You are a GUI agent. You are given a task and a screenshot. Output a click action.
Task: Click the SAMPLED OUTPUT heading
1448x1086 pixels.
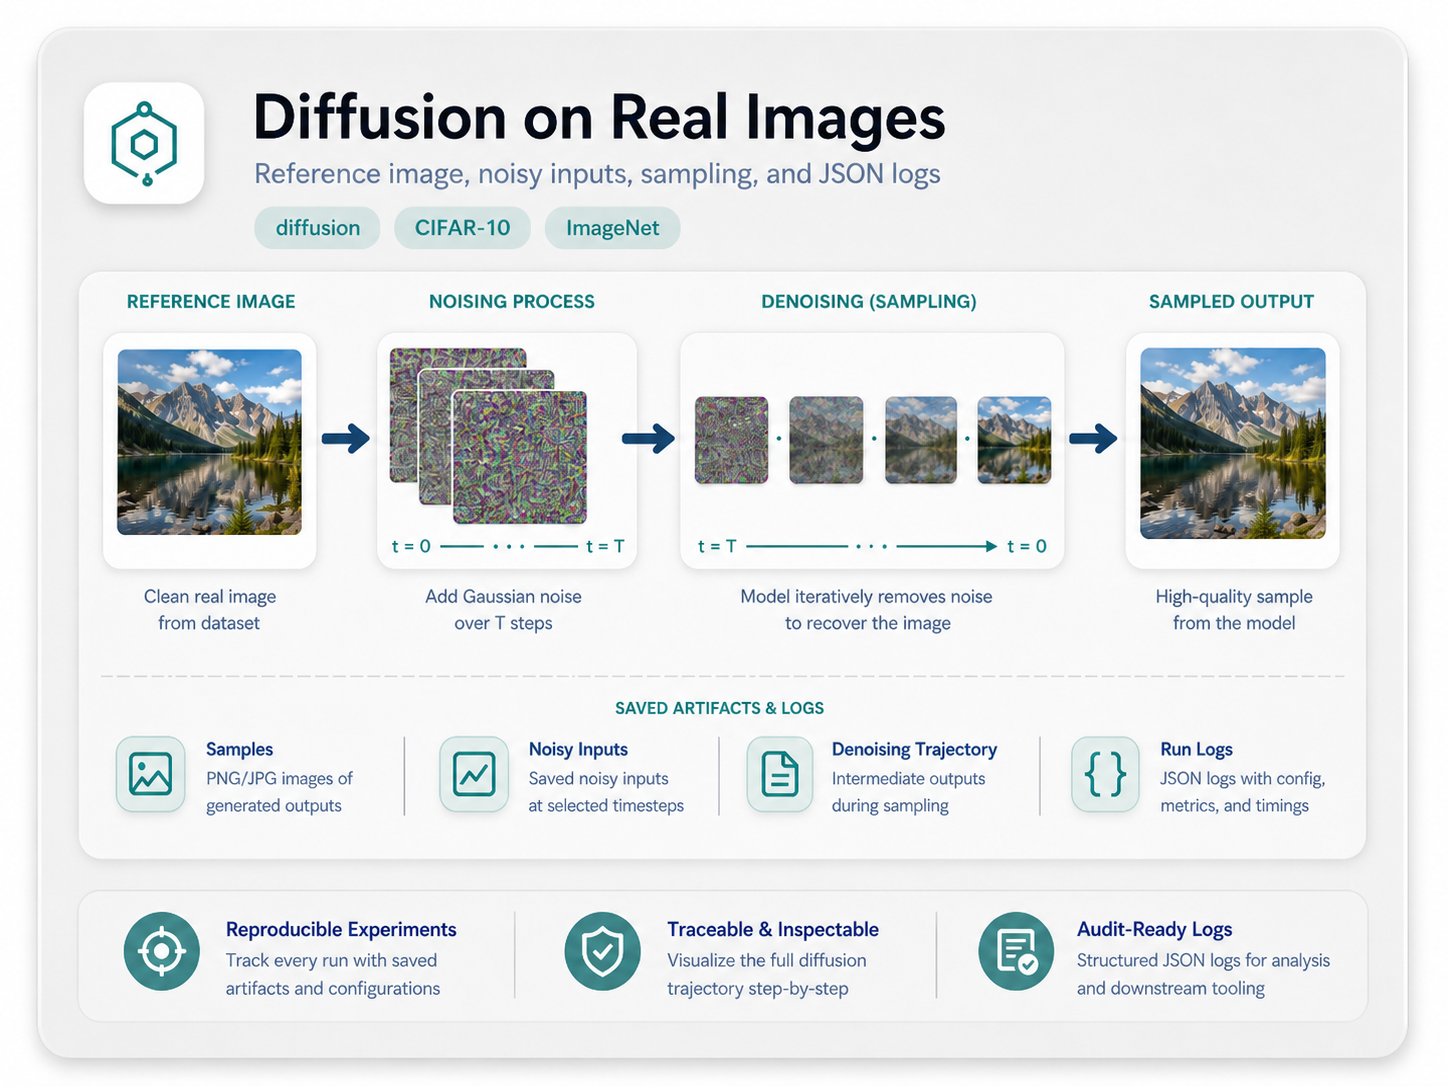[1231, 302]
